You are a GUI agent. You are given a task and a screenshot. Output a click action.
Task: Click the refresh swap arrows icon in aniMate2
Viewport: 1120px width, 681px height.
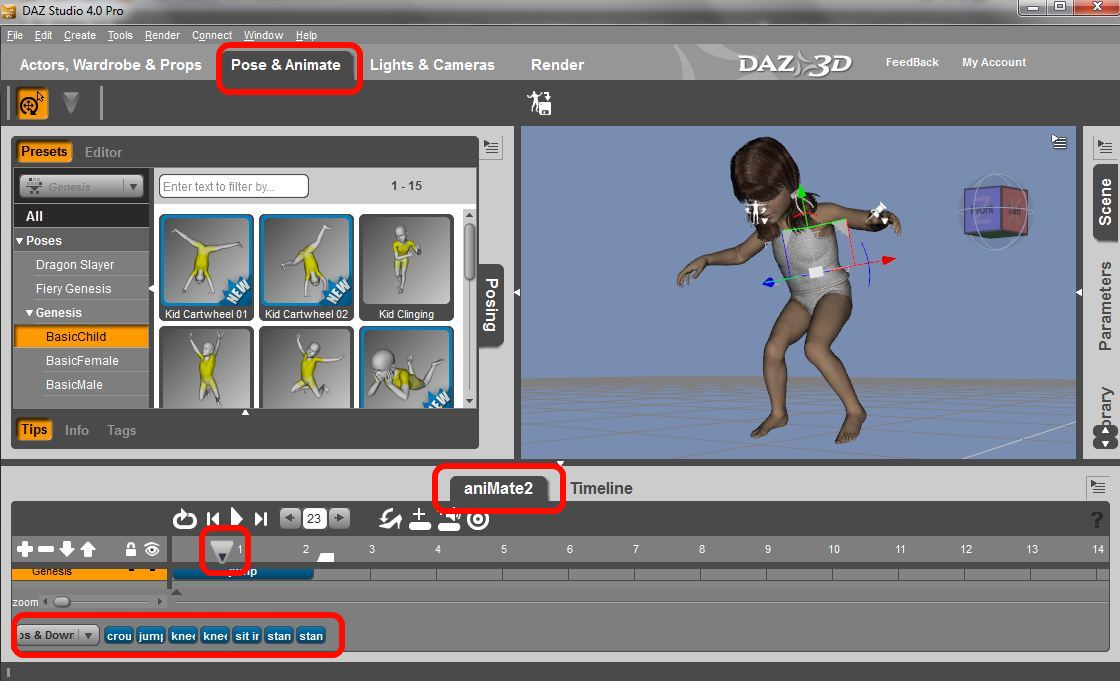coord(390,519)
